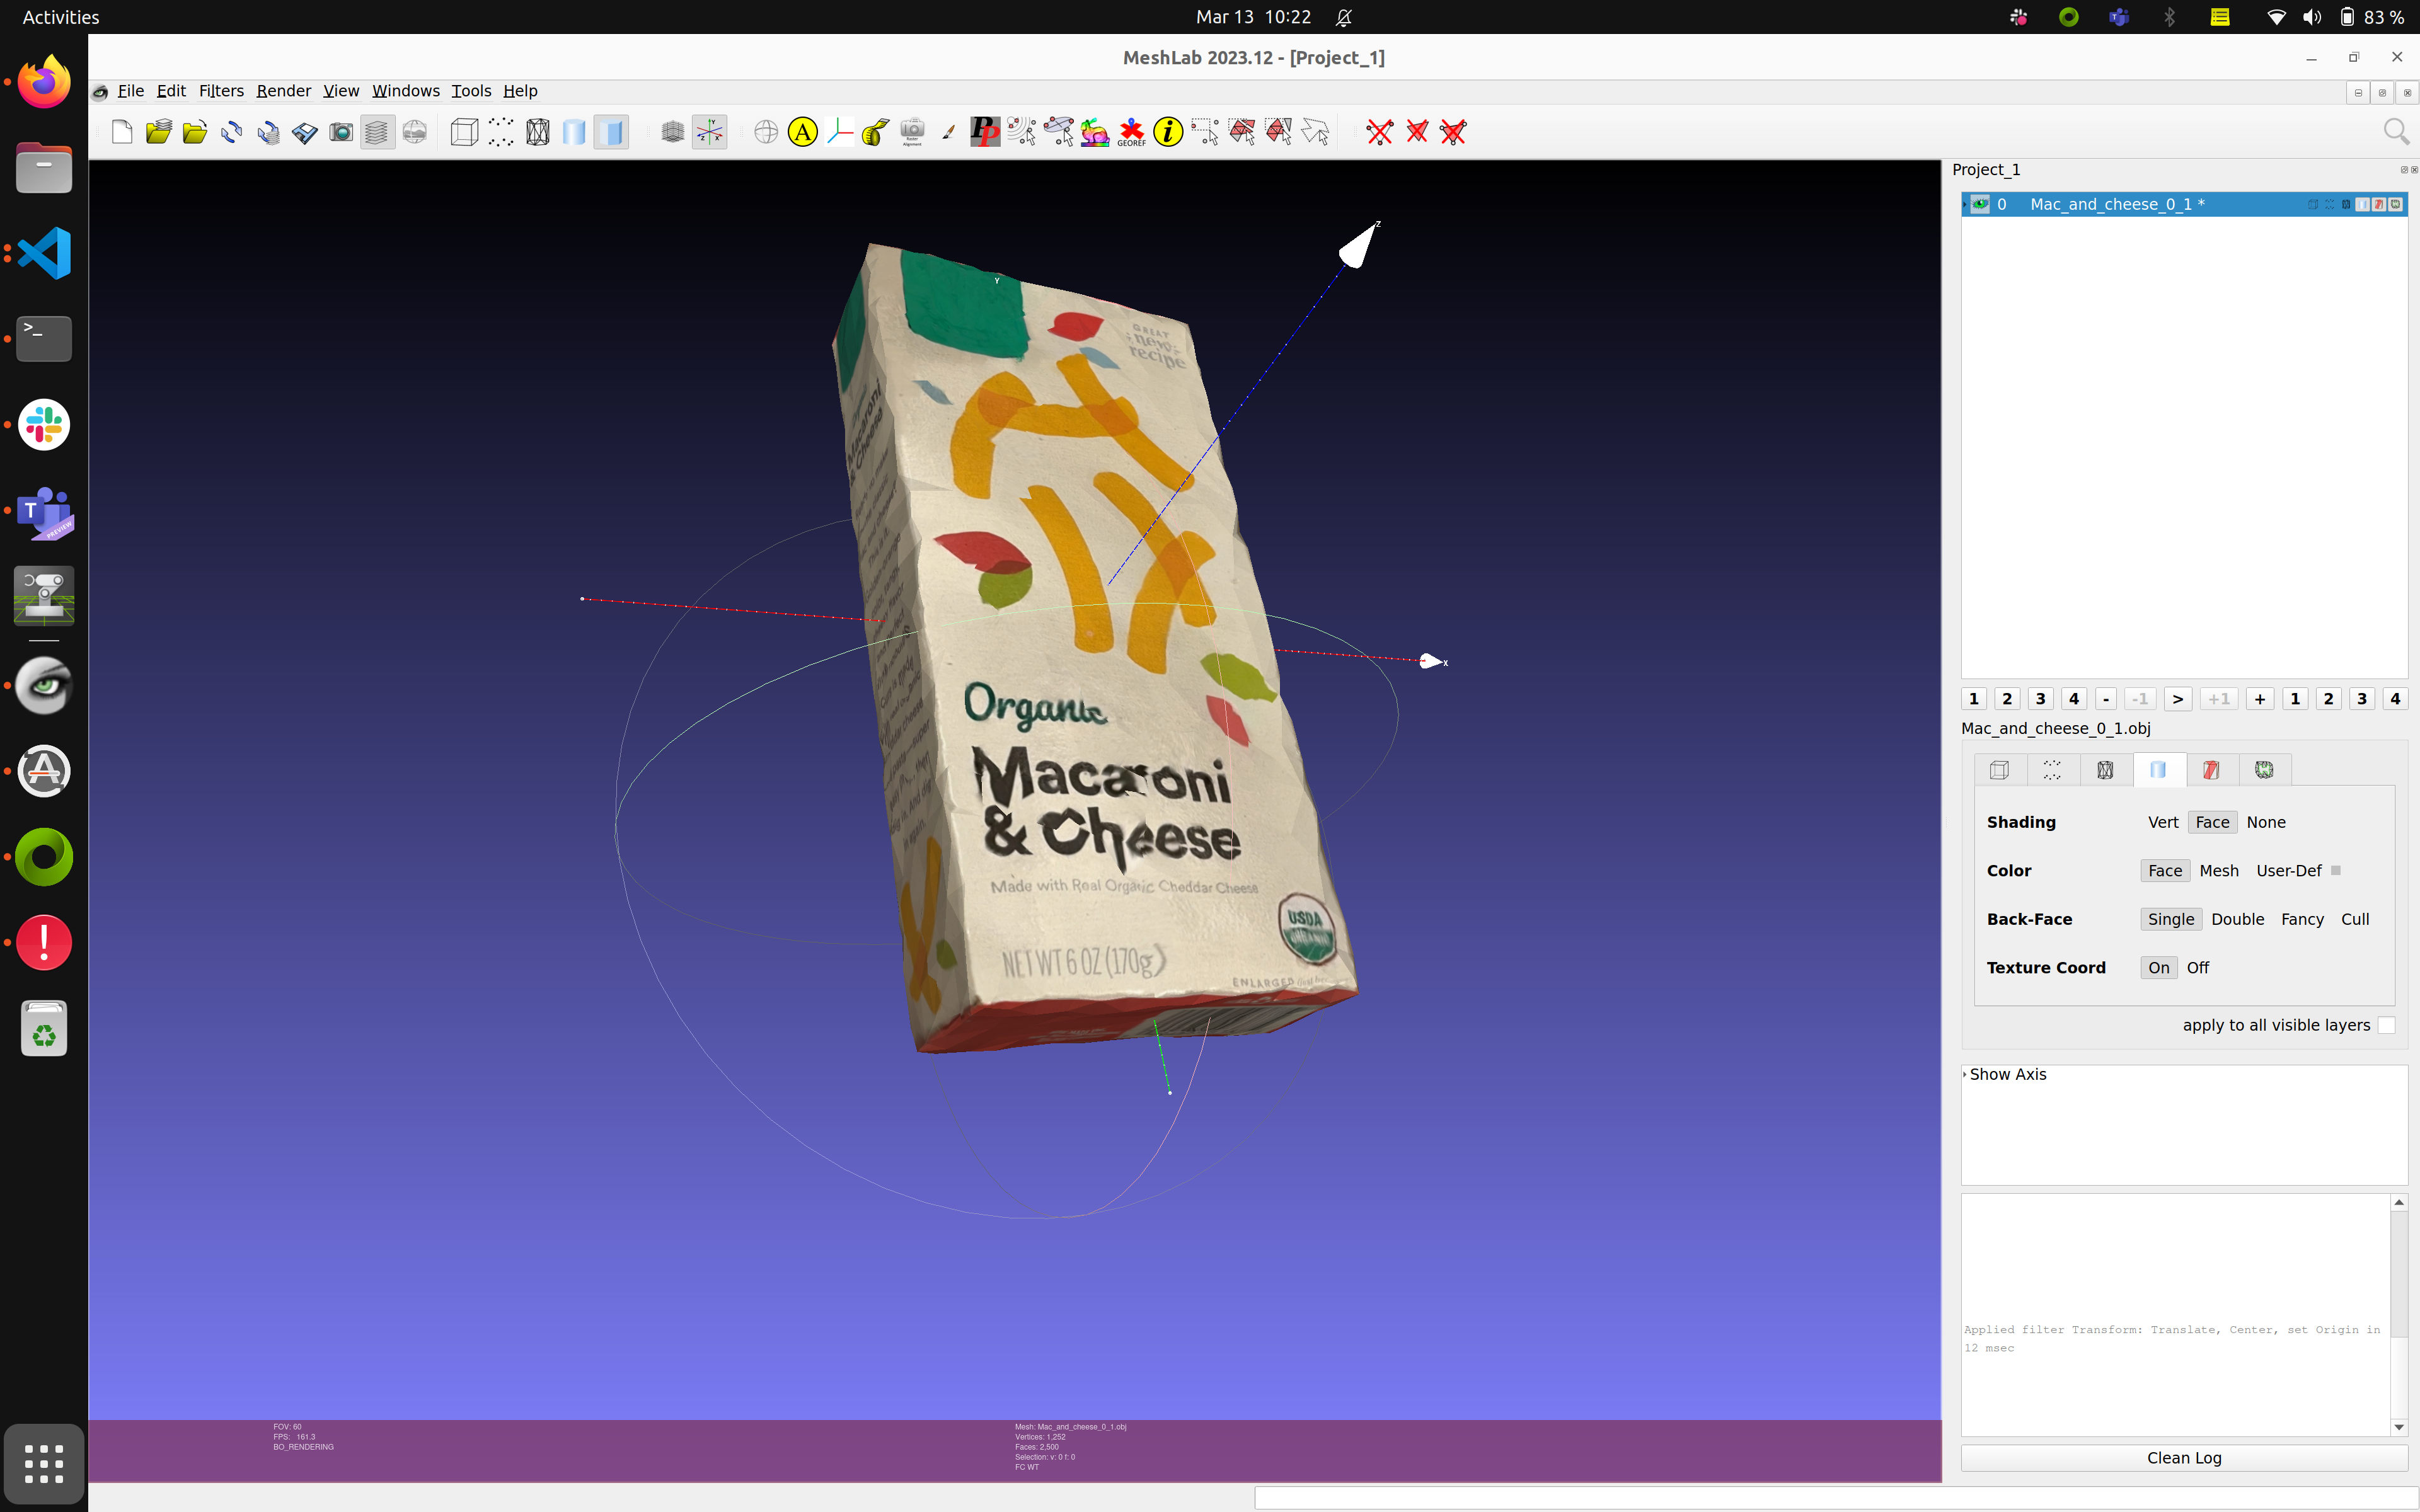Expand the Show Axis section

pyautogui.click(x=1965, y=1074)
